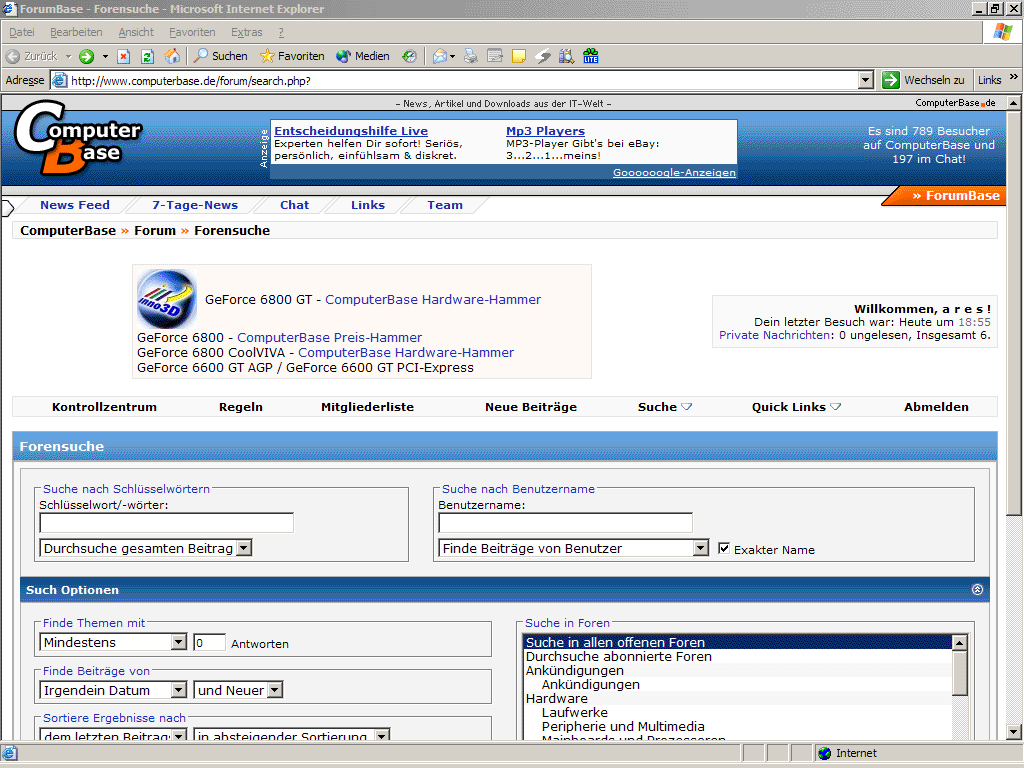Open the dem letzten Beitrag sort dropdown
This screenshot has width=1024, height=768.
pos(179,735)
